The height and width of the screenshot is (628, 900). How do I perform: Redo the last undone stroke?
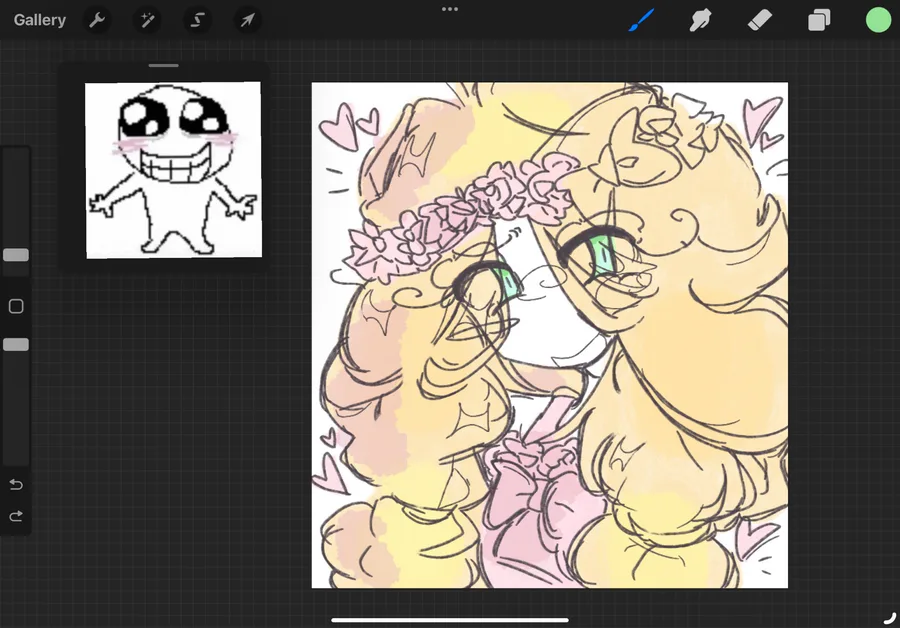coord(16,516)
